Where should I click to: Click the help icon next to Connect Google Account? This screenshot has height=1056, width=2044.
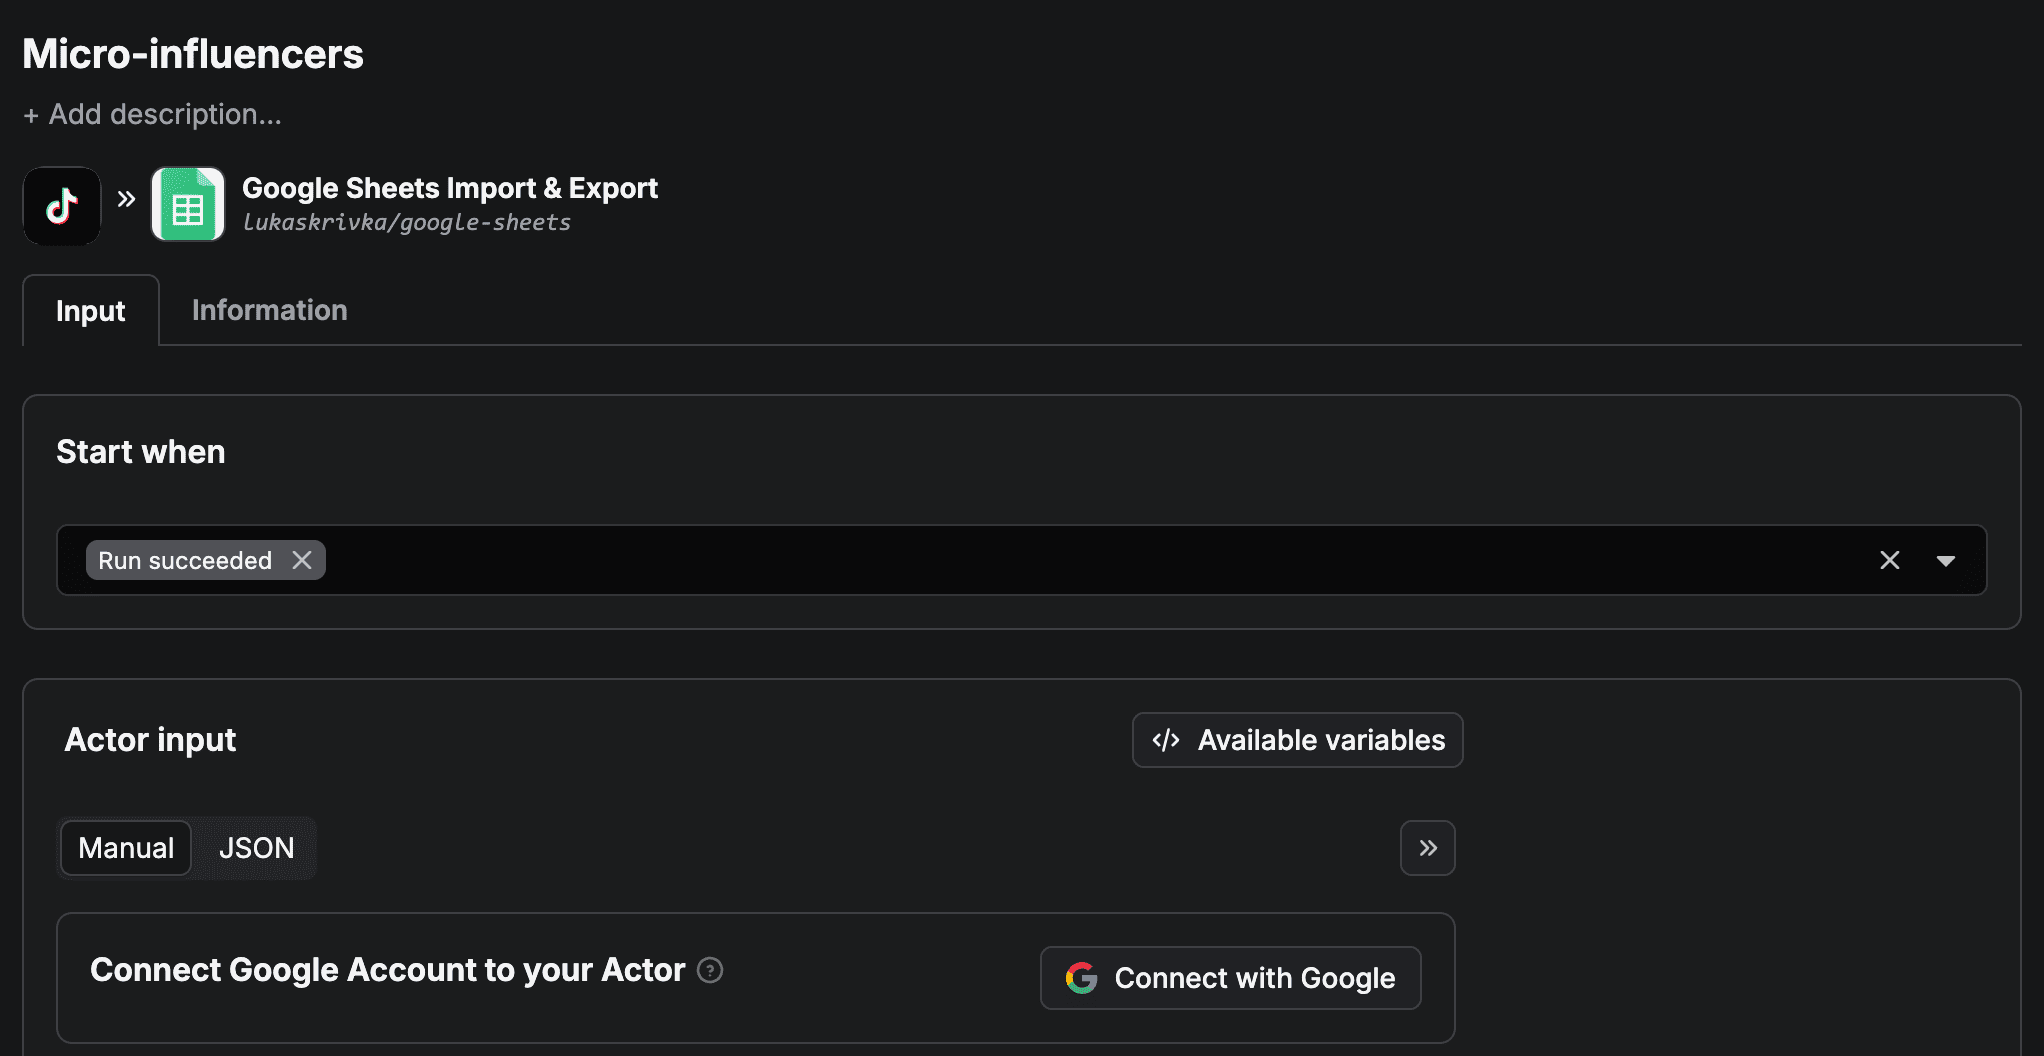click(710, 970)
